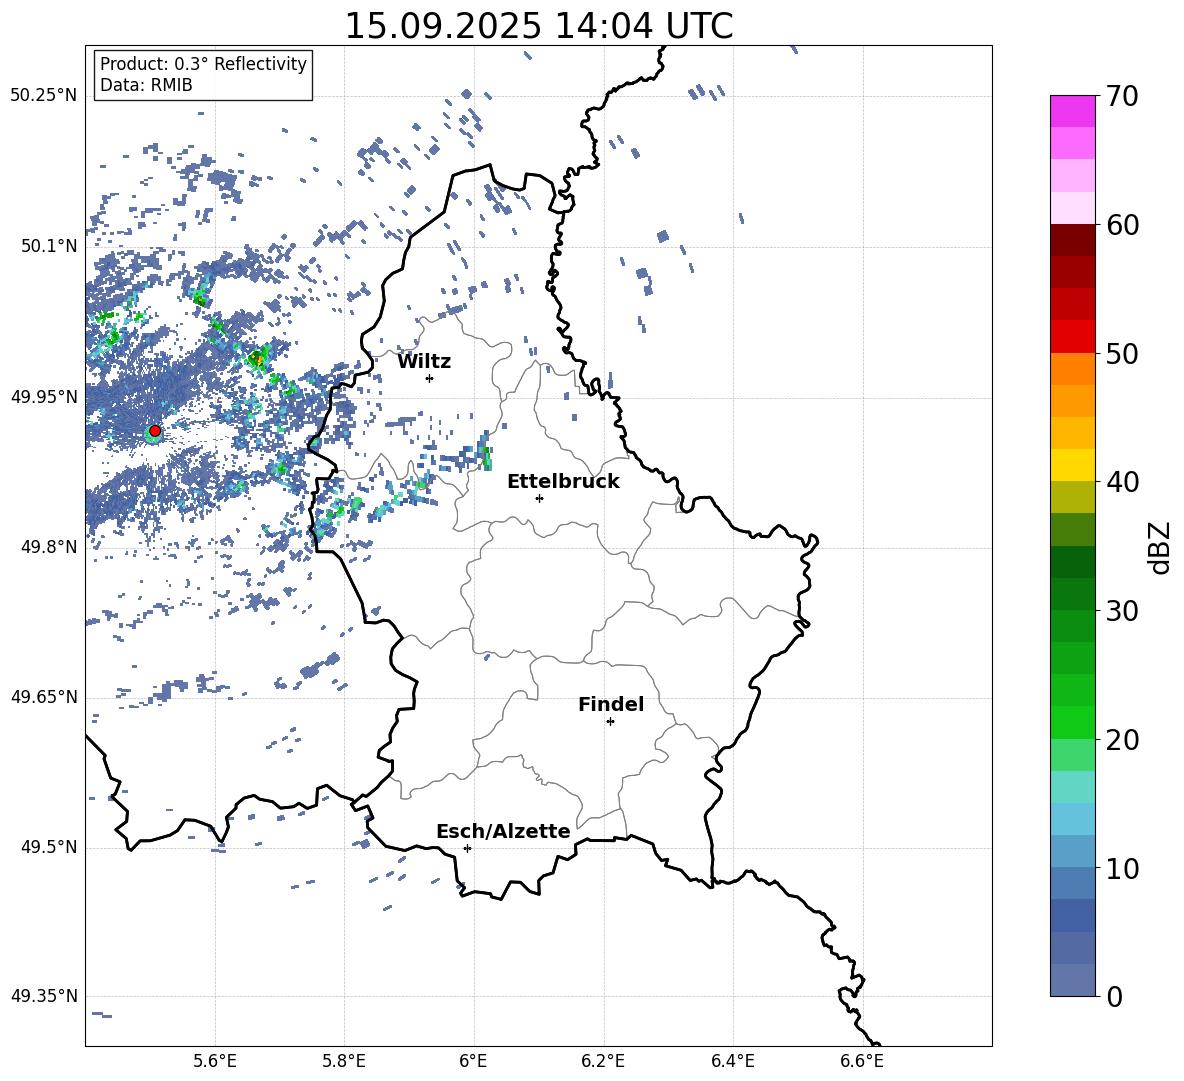Click the Findel station cross marker
This screenshot has height=1081, width=1184.
pos(610,722)
